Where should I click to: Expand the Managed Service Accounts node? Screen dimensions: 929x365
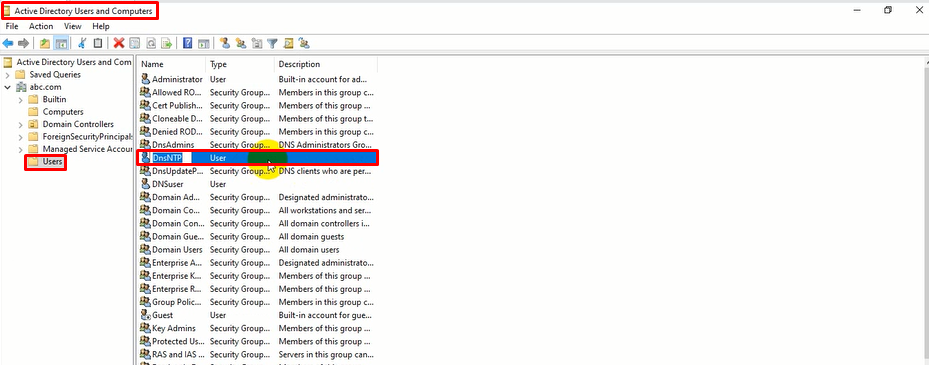(21, 149)
